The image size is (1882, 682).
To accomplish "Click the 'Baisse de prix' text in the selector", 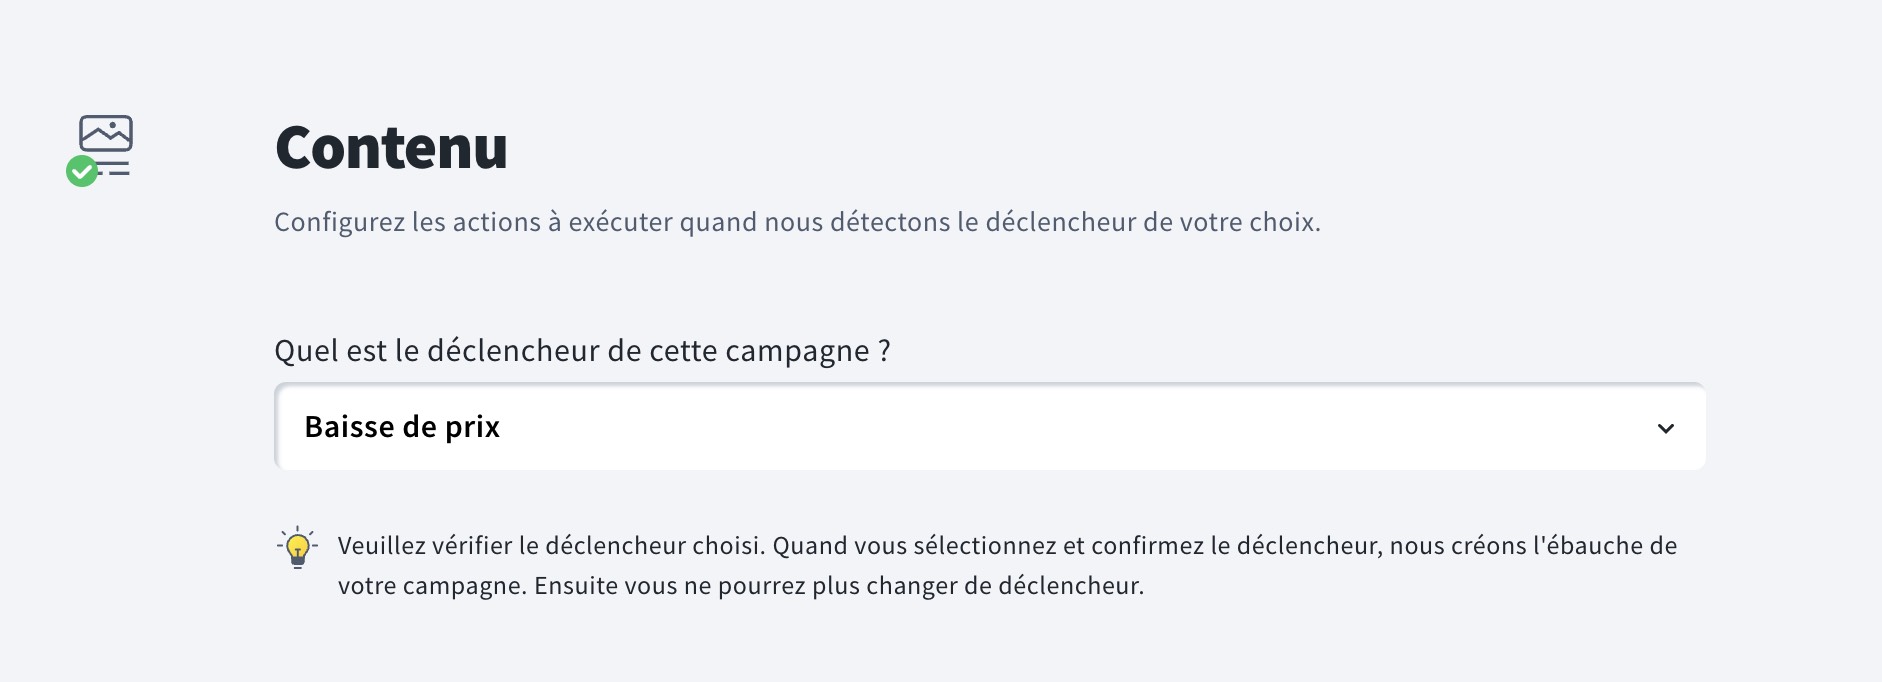I will pos(404,426).
